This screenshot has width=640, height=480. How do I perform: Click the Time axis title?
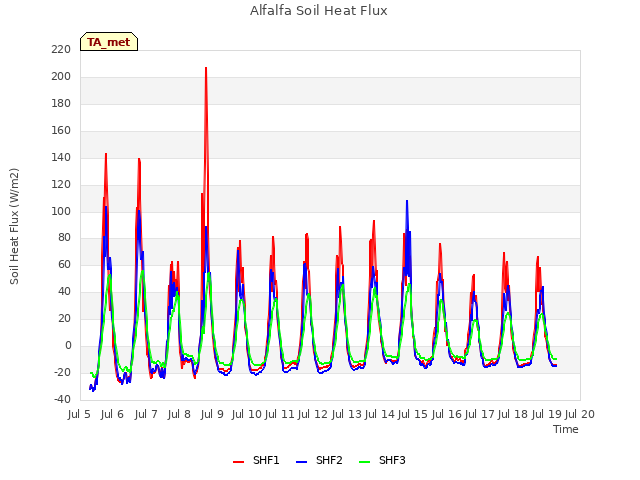coord(565,429)
